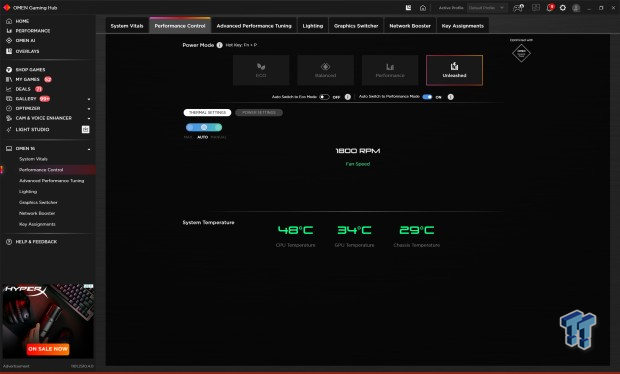Open MY GAMES library
The height and width of the screenshot is (374, 620).
(x=27, y=79)
